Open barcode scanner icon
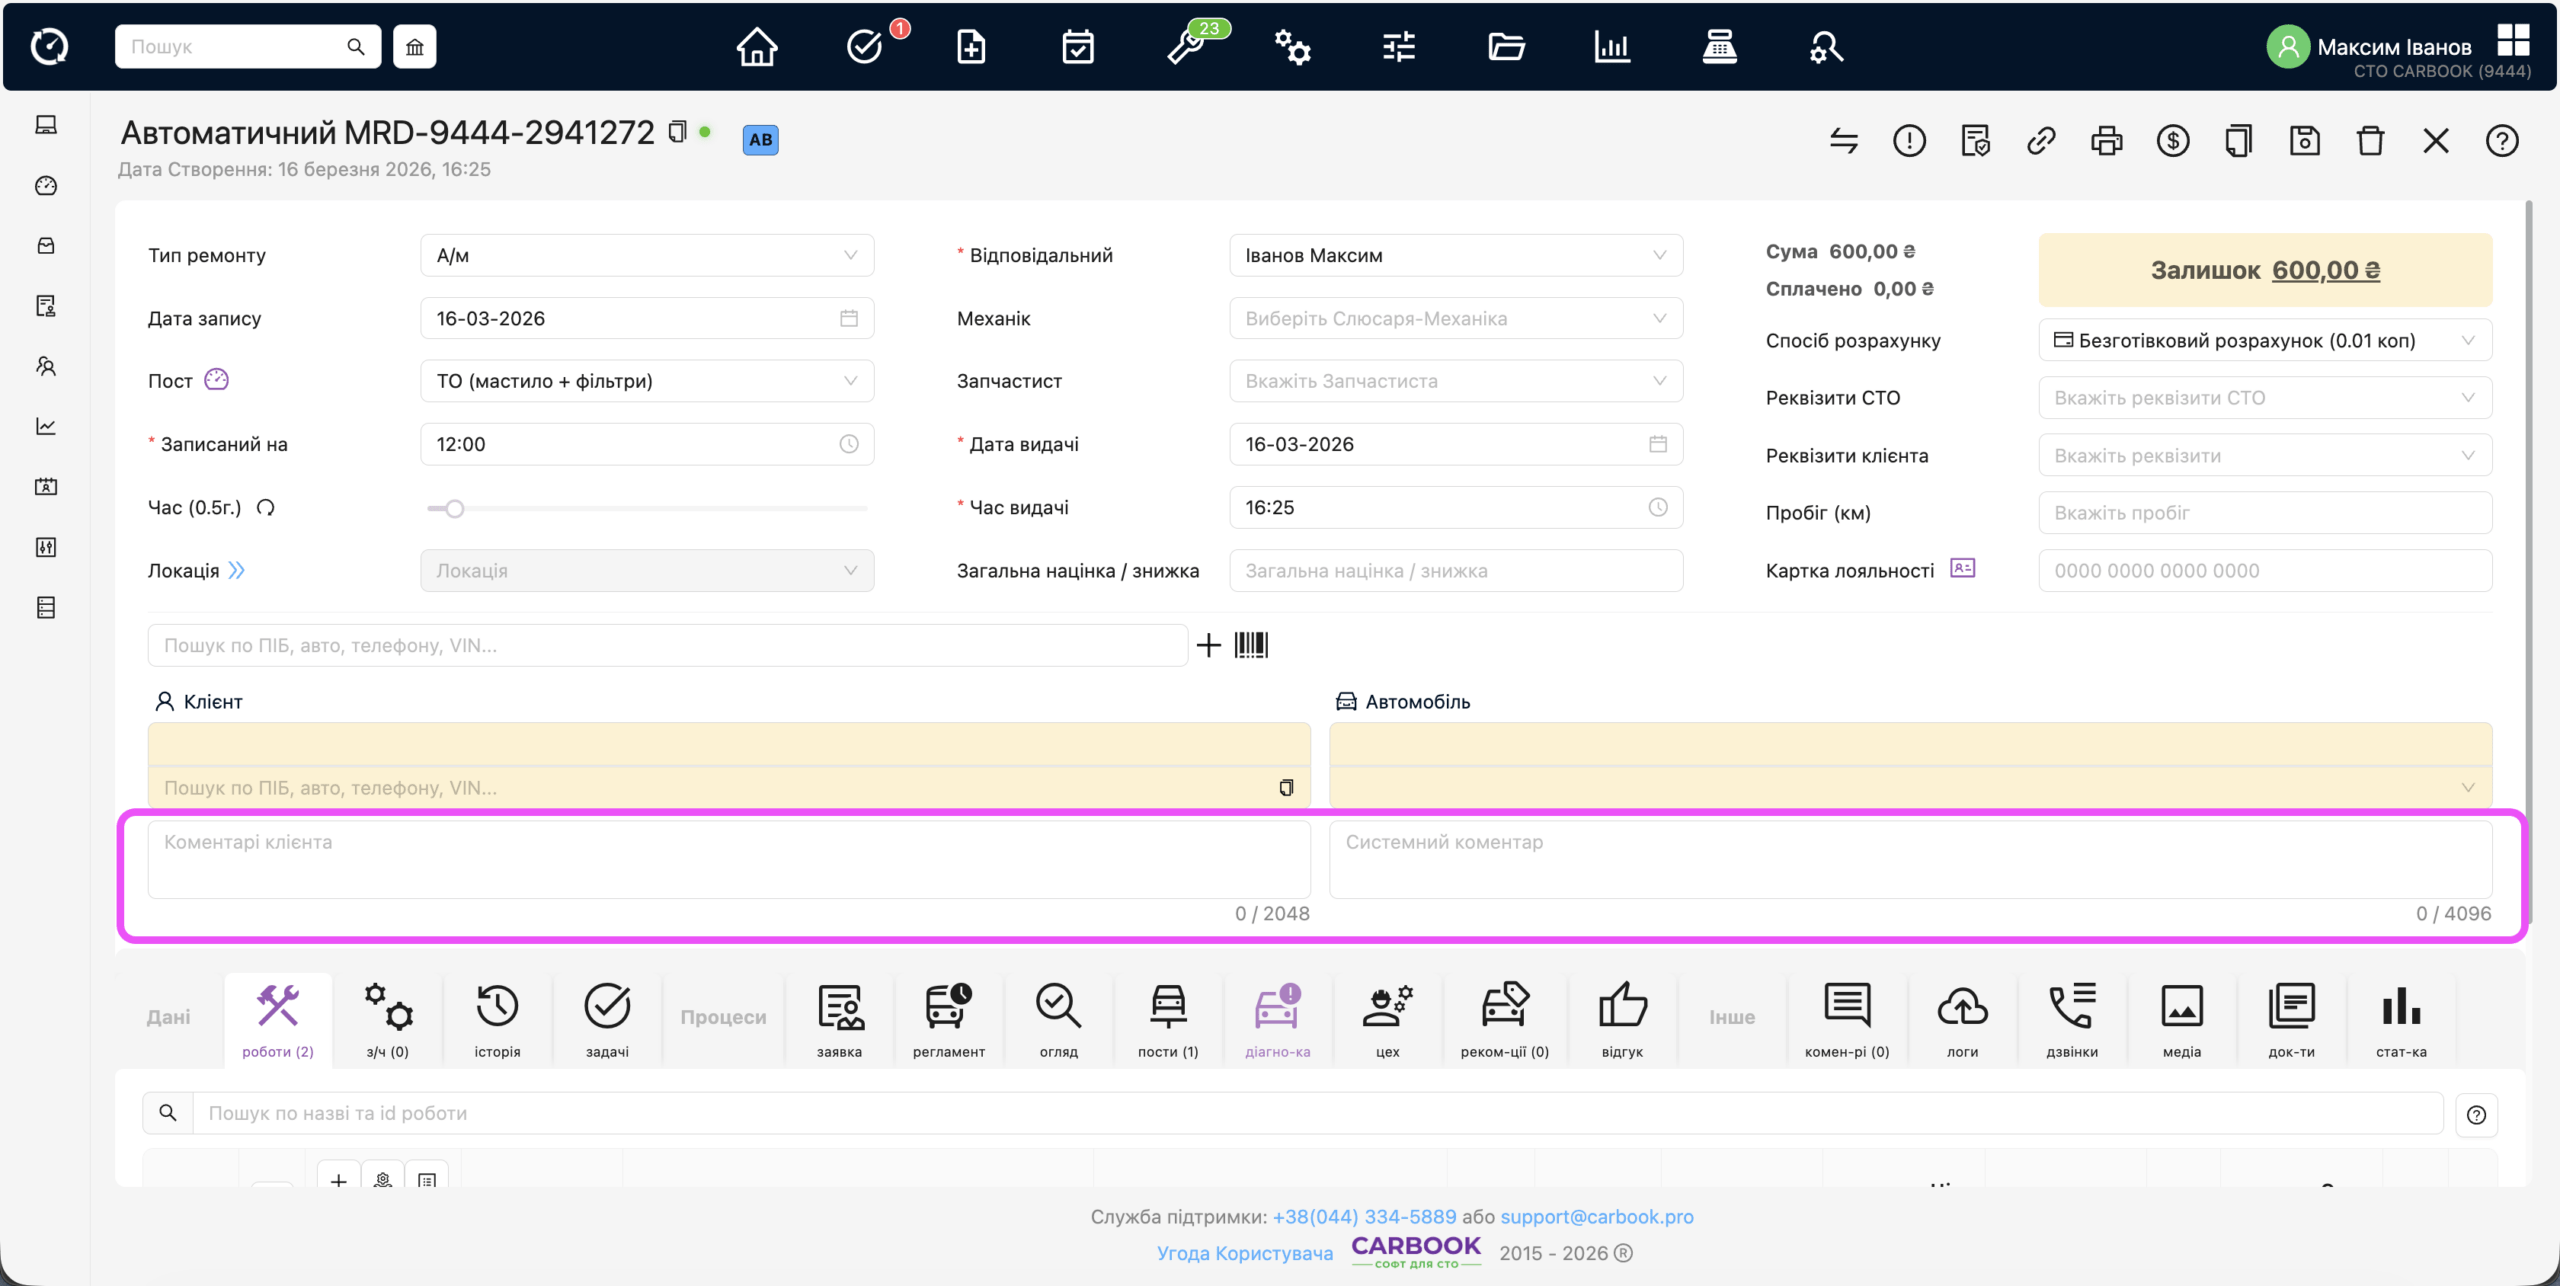This screenshot has height=1286, width=2560. click(1251, 645)
